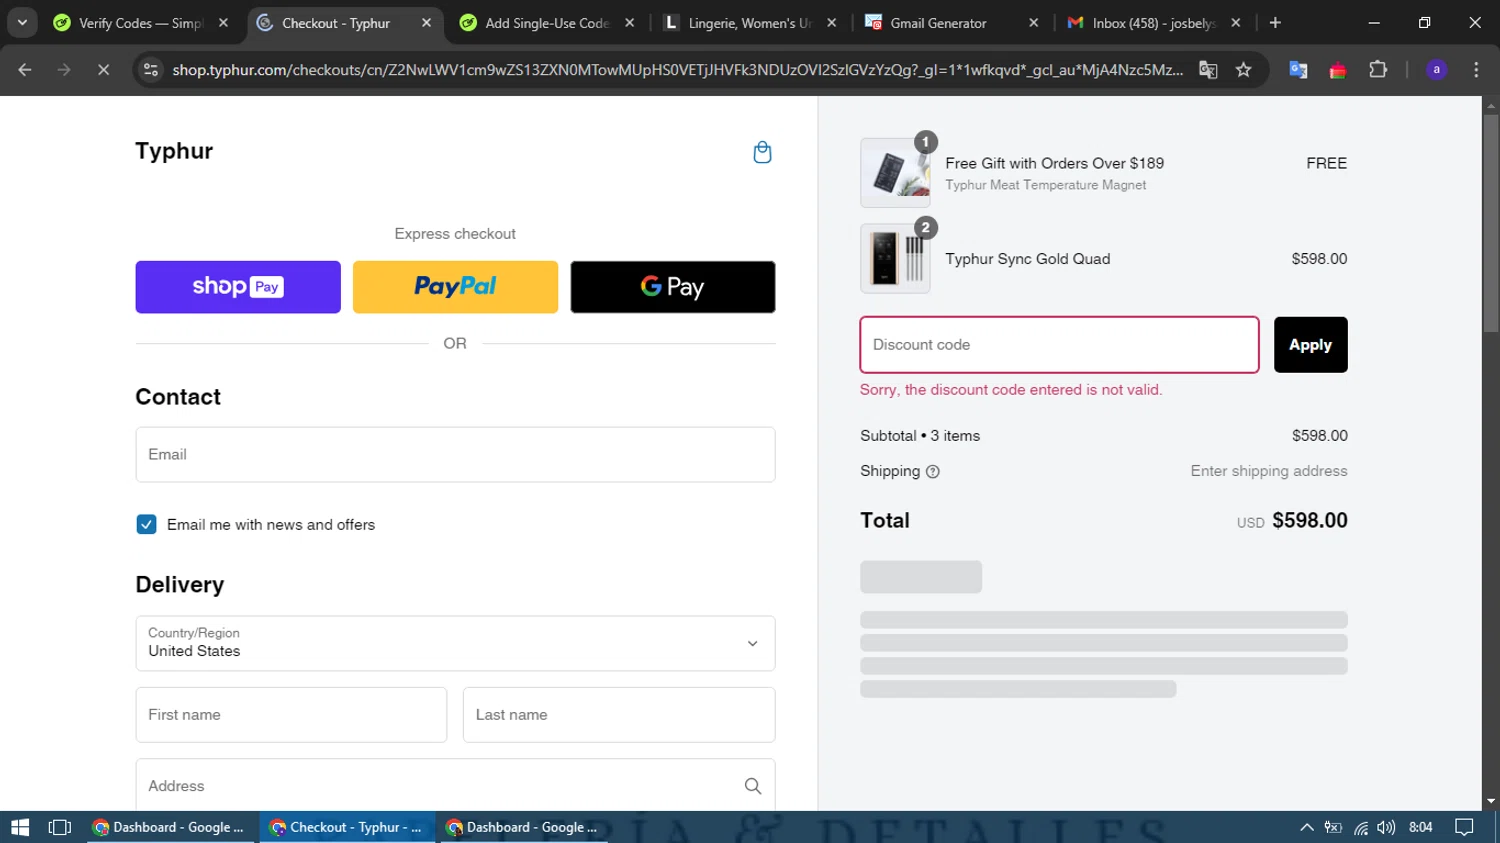Pay with Google Pay button

(x=673, y=287)
